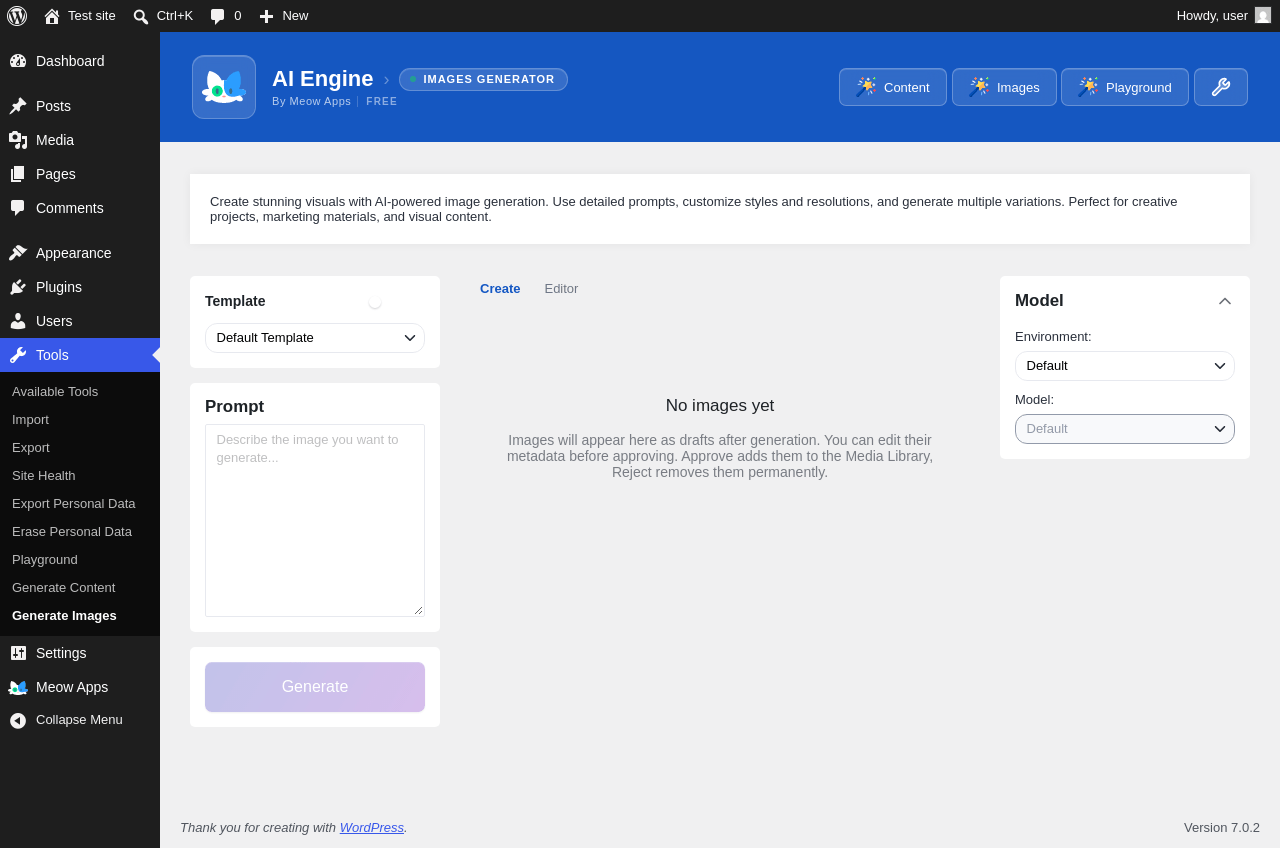Click into the Prompt text area

(x=315, y=521)
